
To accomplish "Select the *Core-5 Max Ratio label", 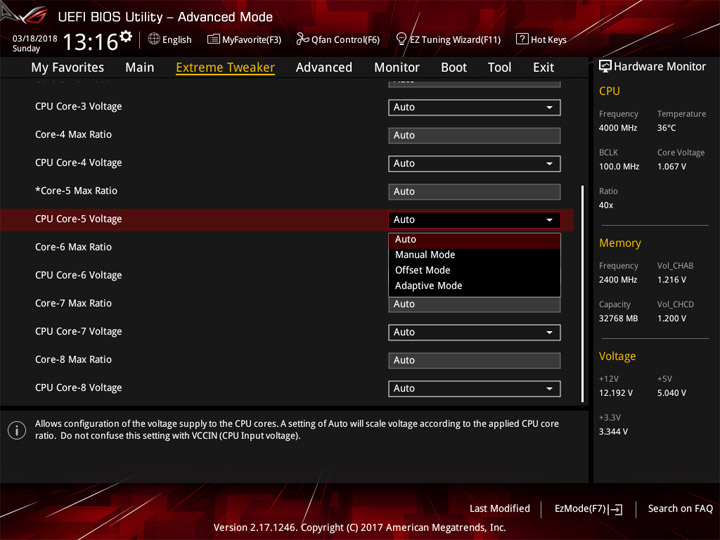I will pos(76,191).
